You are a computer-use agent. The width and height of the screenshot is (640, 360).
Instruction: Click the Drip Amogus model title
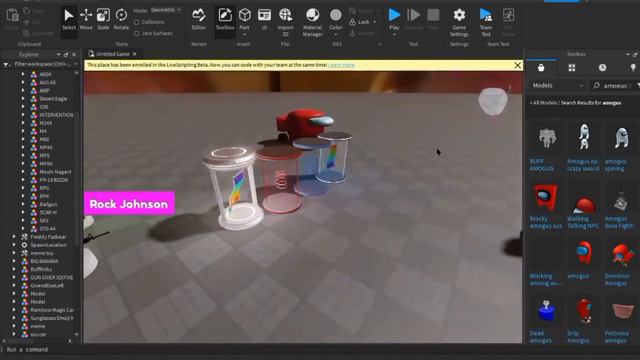[578, 337]
